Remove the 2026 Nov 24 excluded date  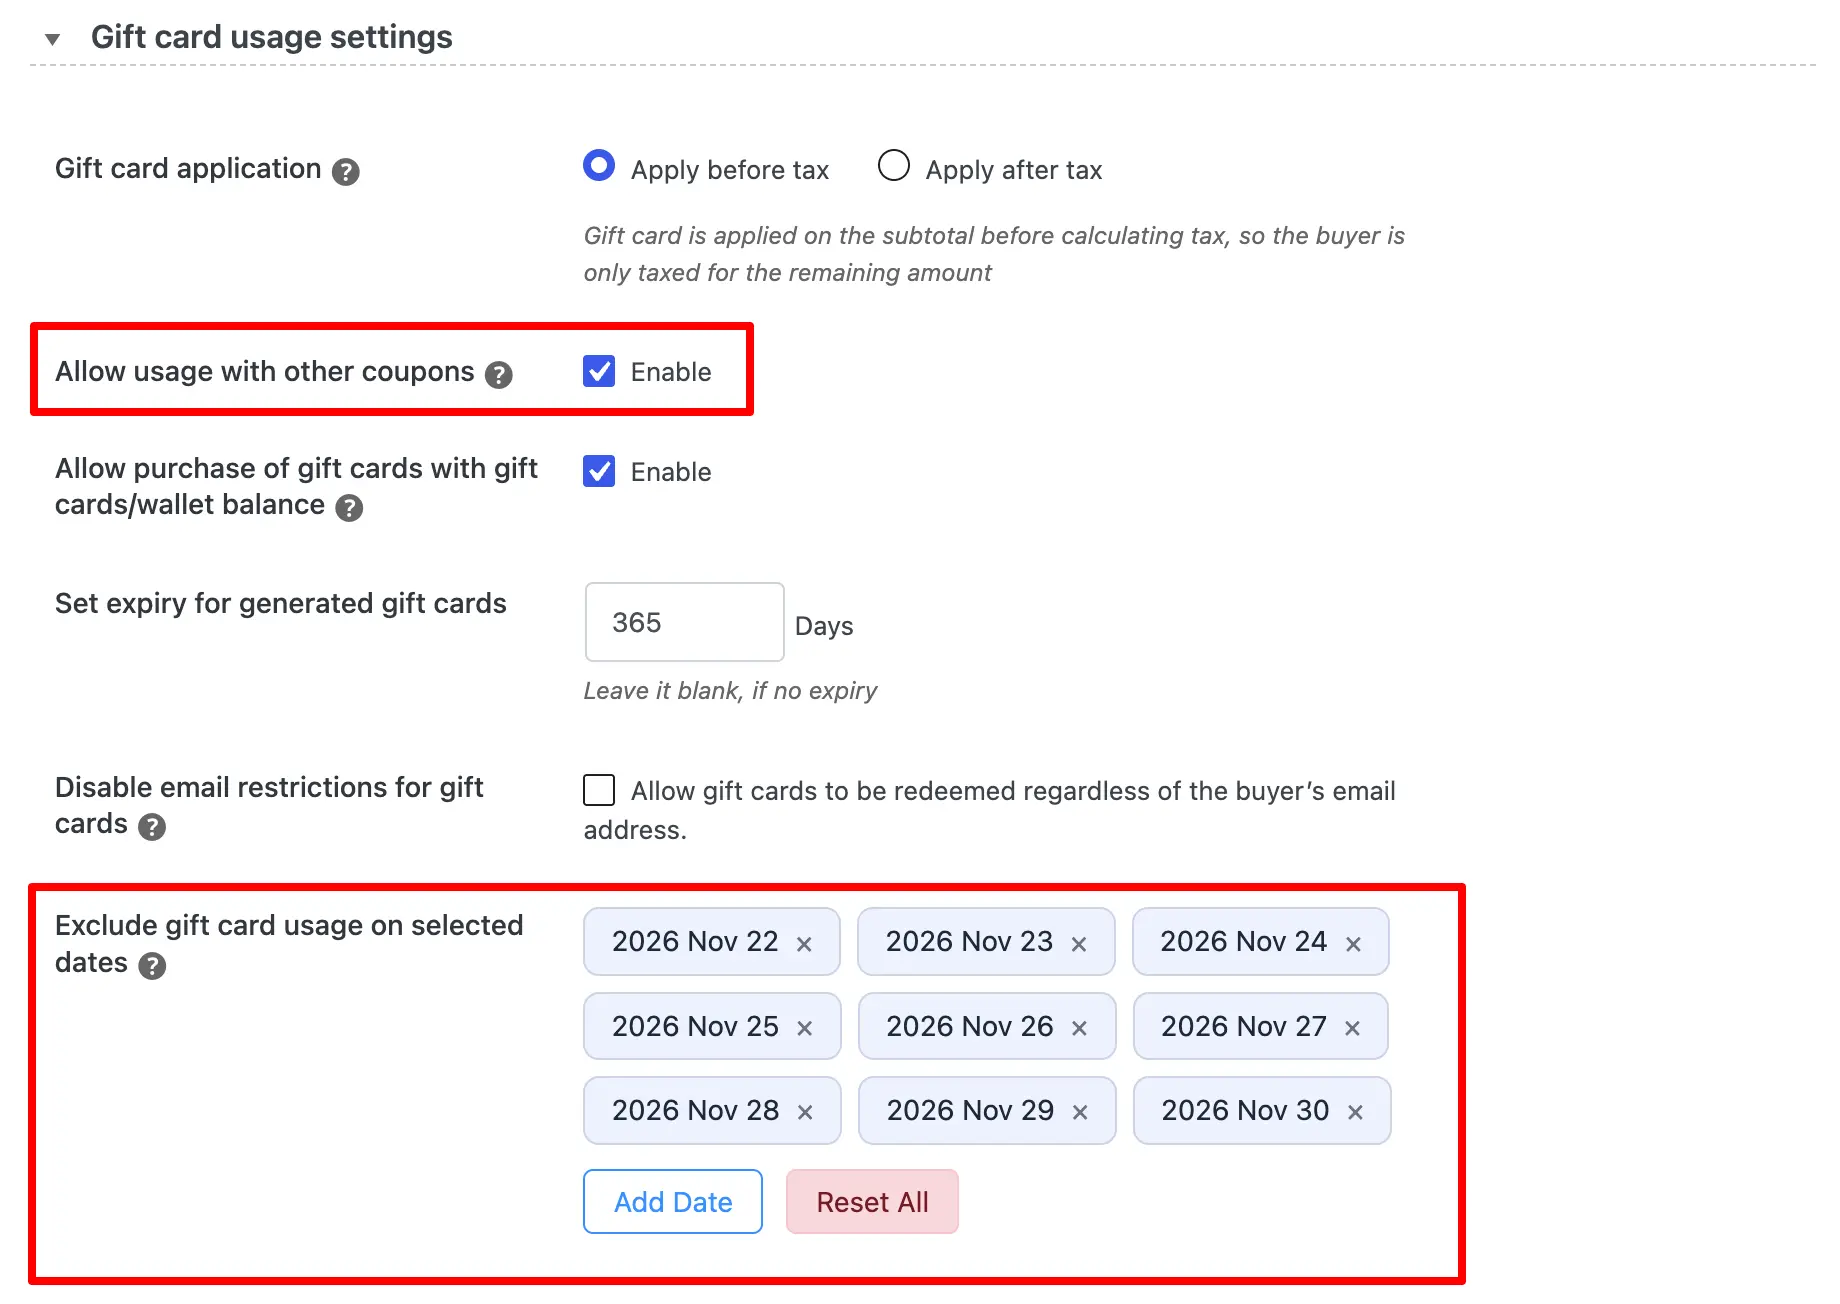(1353, 944)
